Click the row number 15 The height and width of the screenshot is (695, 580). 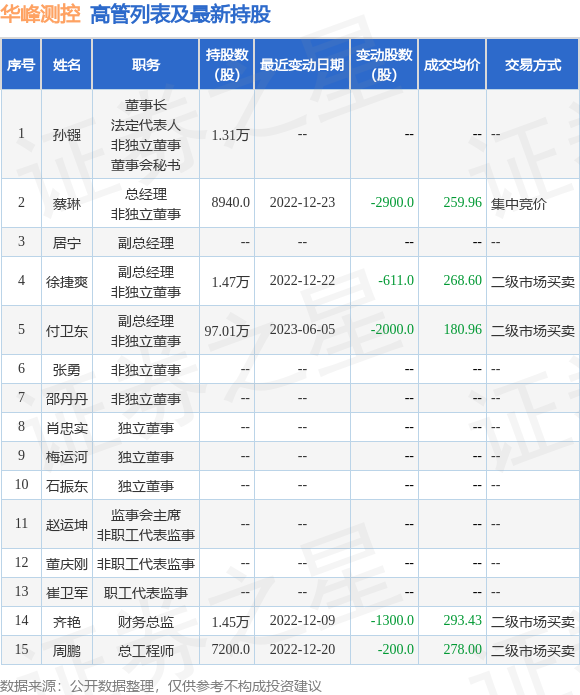click(21, 649)
